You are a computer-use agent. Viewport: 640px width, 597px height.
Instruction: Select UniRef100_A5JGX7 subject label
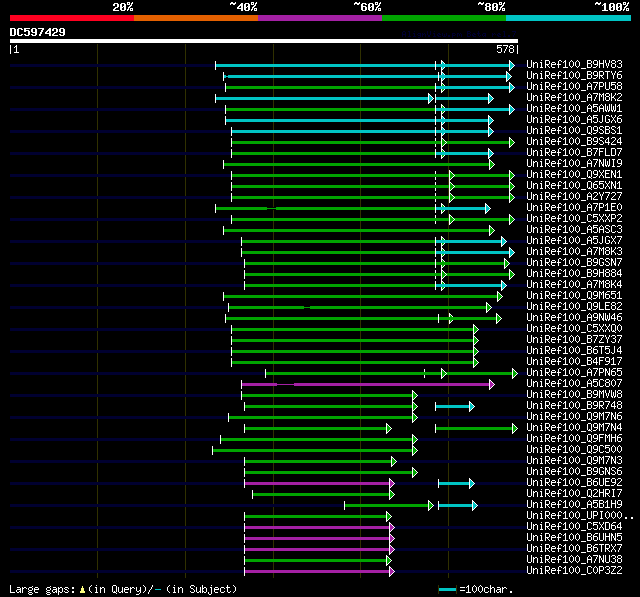[574, 241]
